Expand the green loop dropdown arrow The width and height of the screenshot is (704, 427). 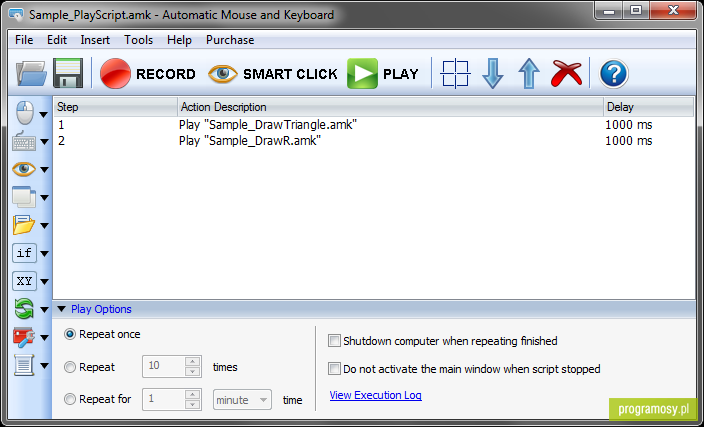click(44, 310)
